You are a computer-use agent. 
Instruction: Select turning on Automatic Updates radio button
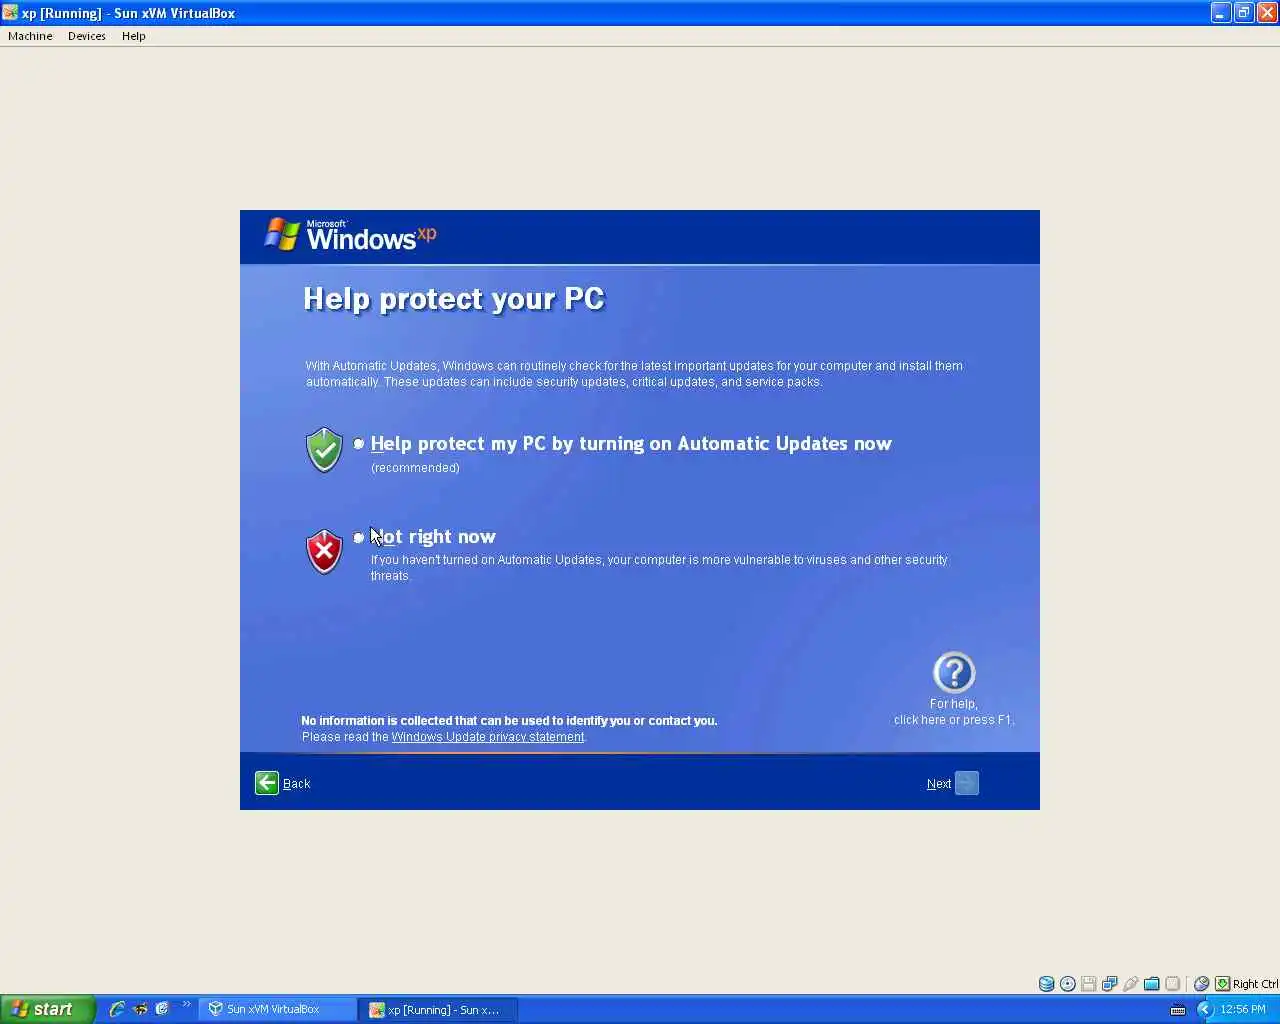[x=359, y=444]
